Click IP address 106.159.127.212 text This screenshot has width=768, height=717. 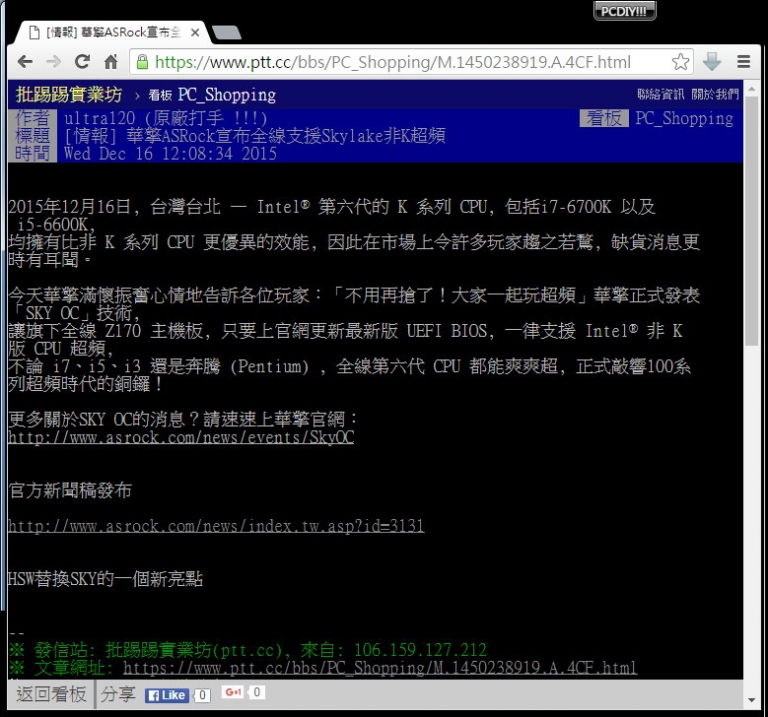(420, 650)
